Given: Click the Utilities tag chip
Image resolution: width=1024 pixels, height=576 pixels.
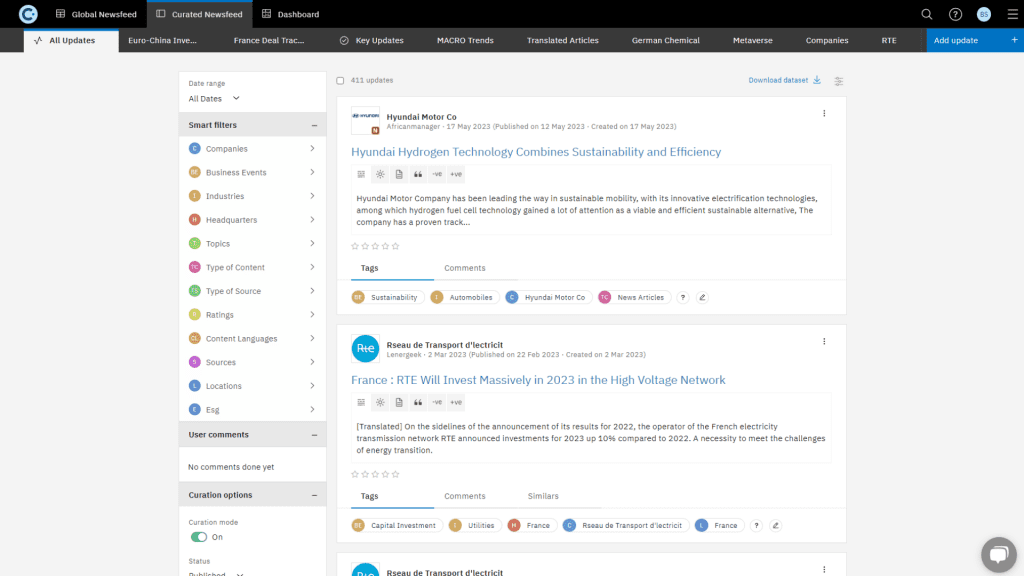Looking at the screenshot, I should coord(475,525).
